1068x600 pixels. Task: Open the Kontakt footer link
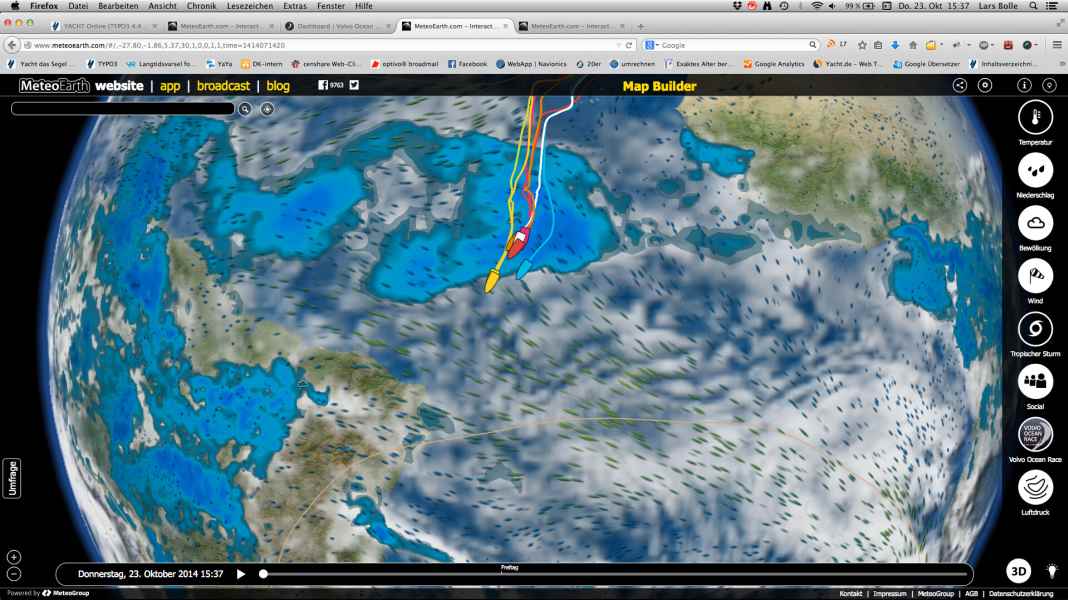coord(851,594)
